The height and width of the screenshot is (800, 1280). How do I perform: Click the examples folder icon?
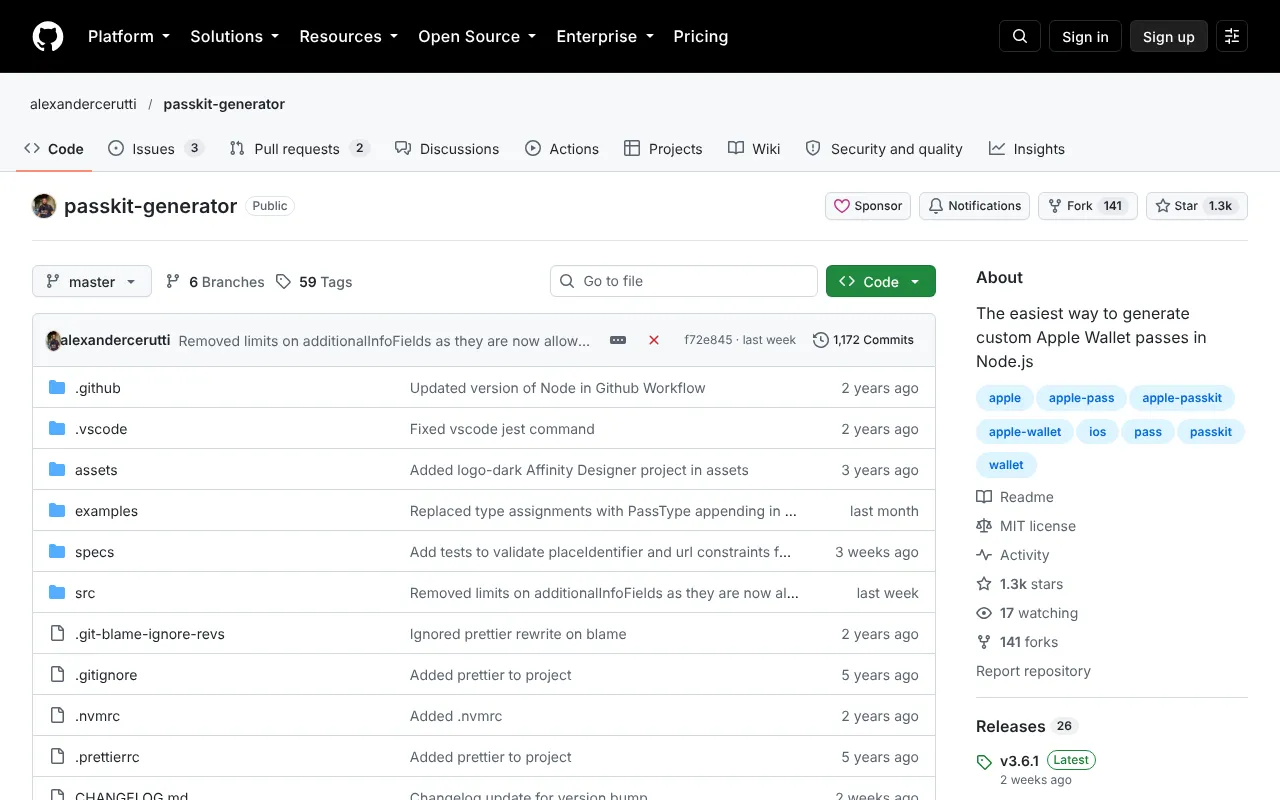57,511
